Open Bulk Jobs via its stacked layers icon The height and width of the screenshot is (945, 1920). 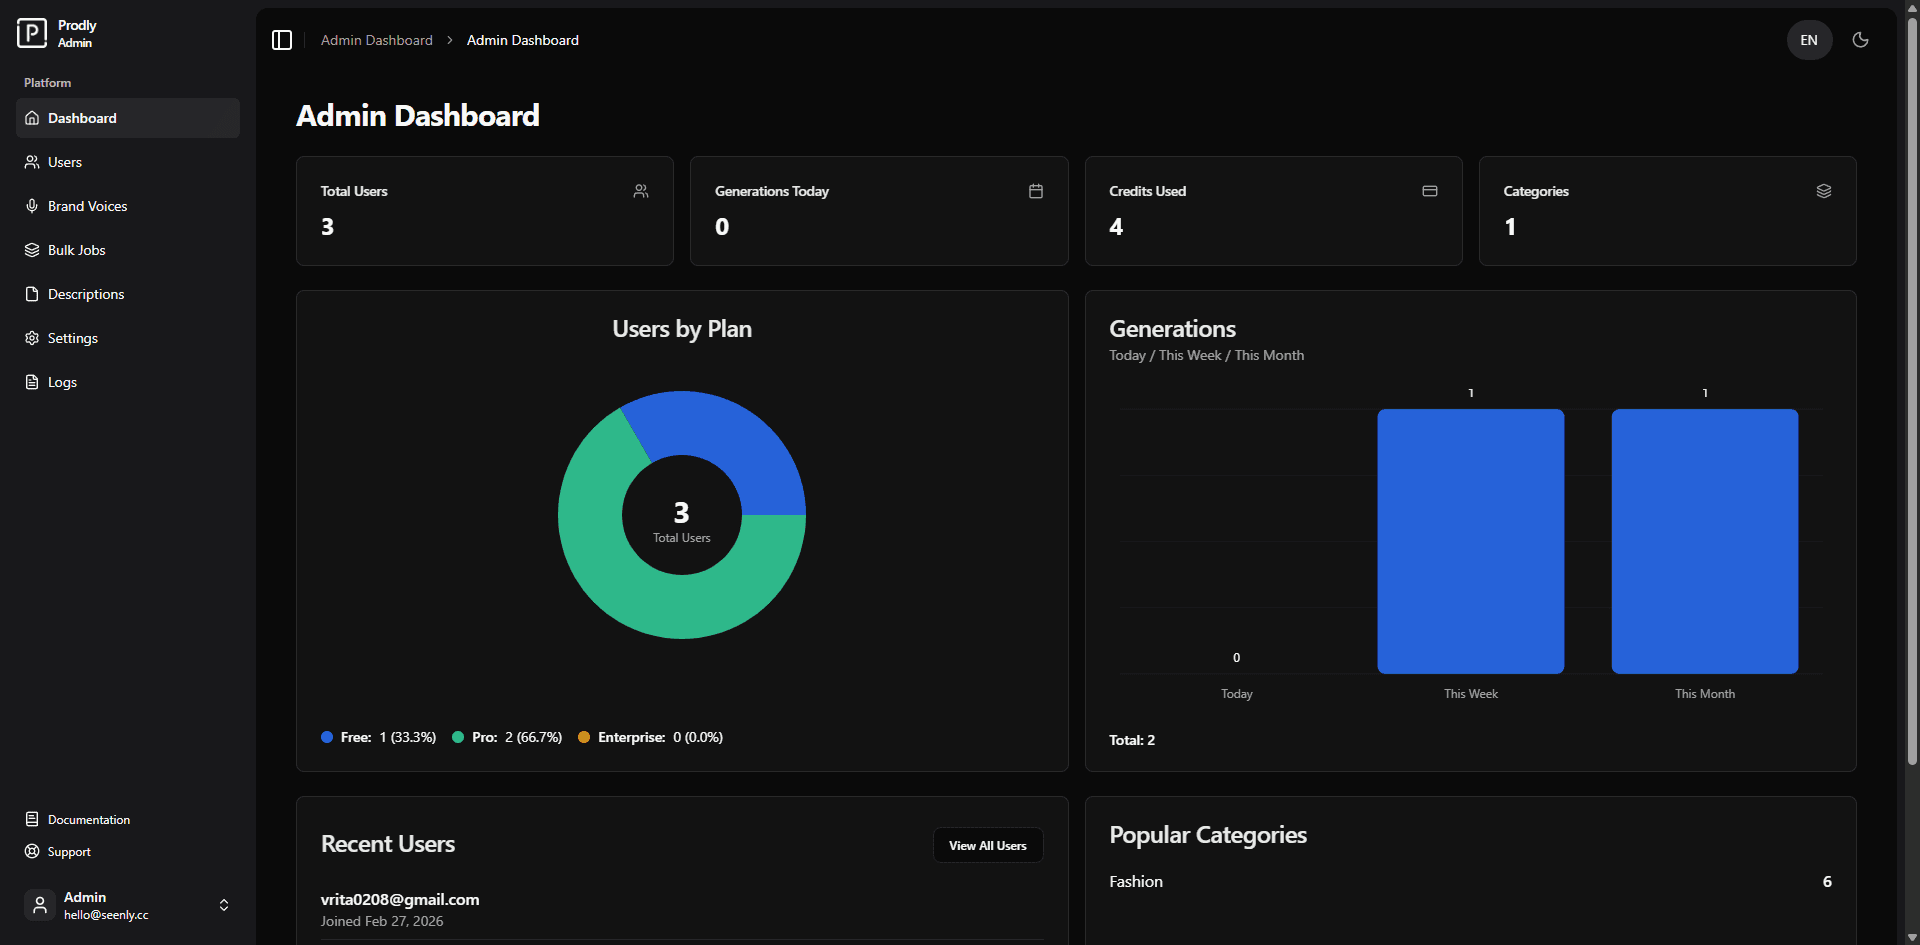(x=33, y=250)
